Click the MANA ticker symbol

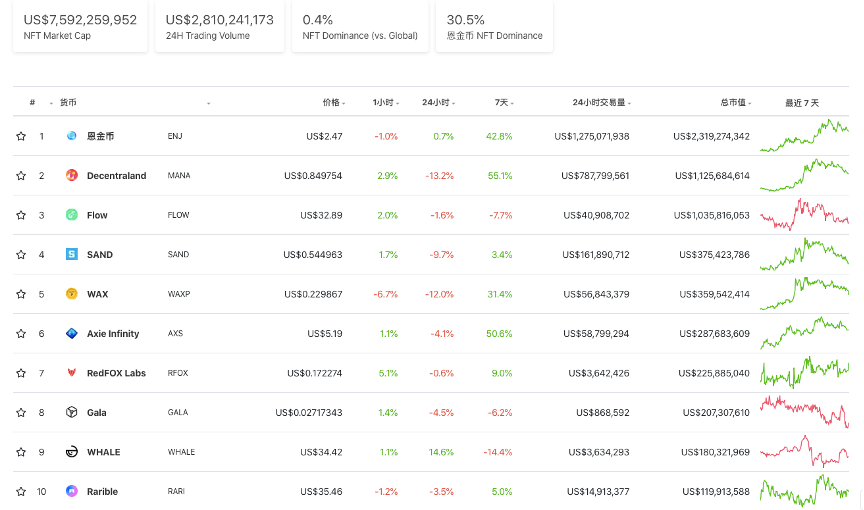point(179,176)
